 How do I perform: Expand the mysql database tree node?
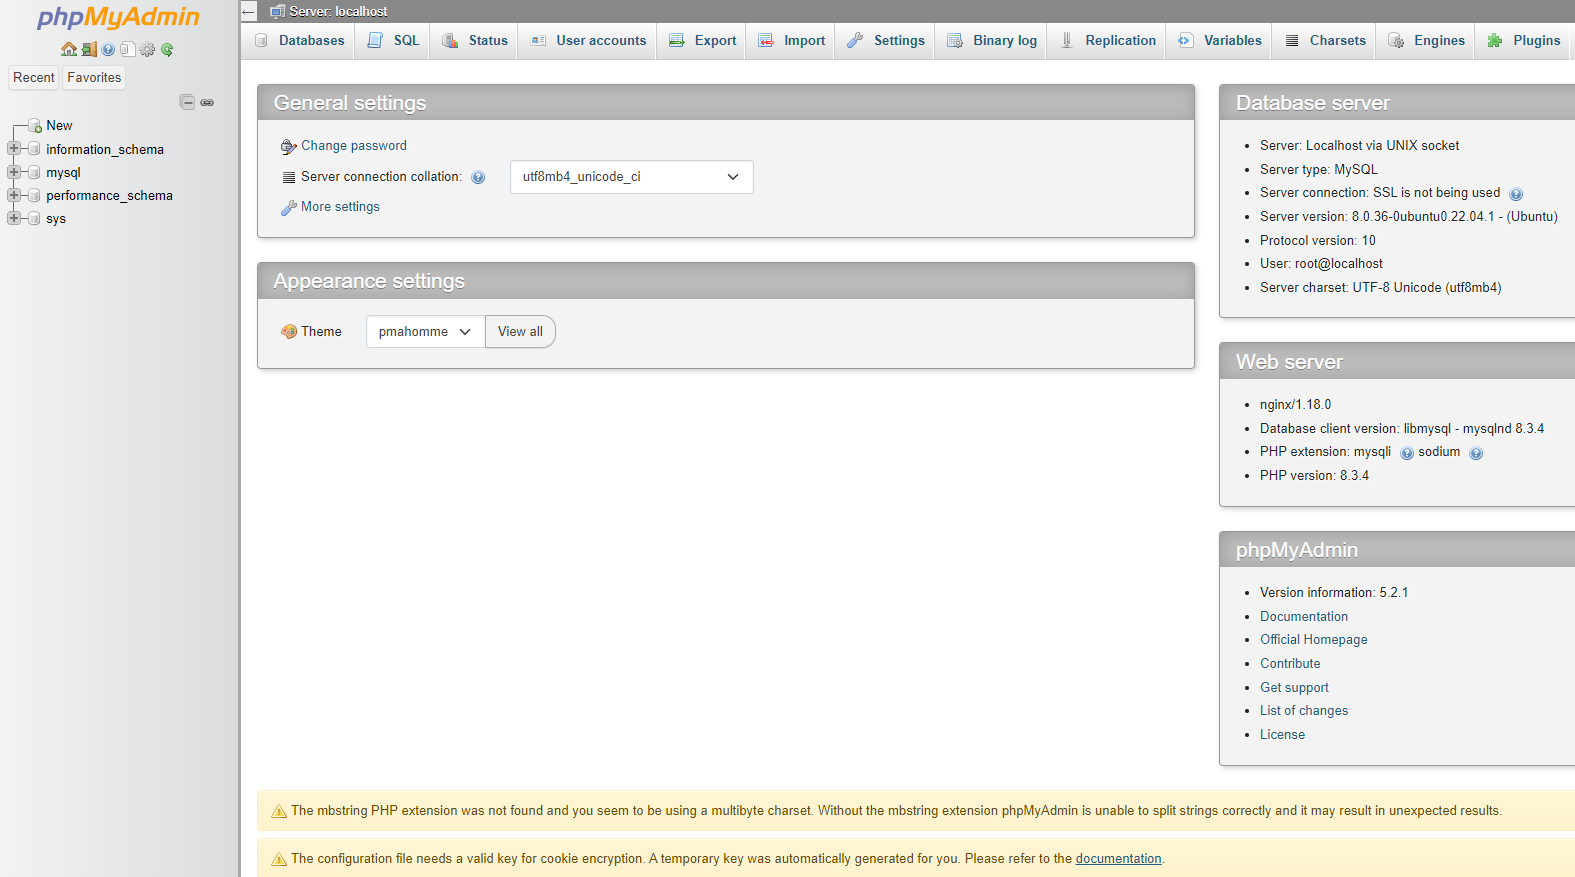[14, 171]
